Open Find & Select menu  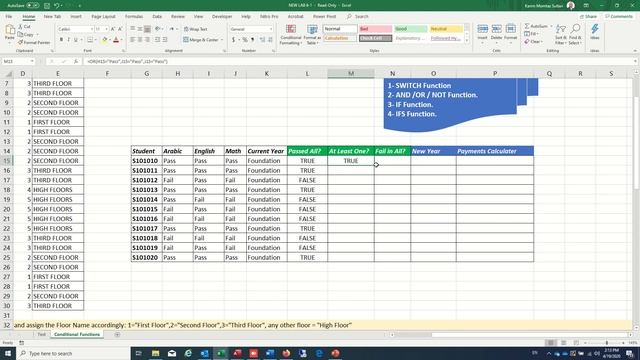575,34
